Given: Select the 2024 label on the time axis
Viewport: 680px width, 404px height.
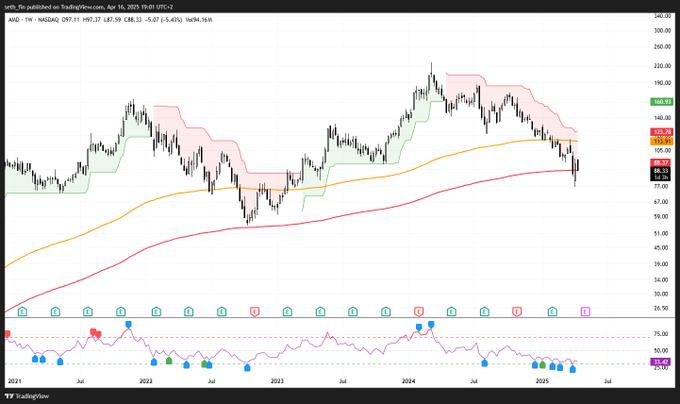Looking at the screenshot, I should coord(409,381).
